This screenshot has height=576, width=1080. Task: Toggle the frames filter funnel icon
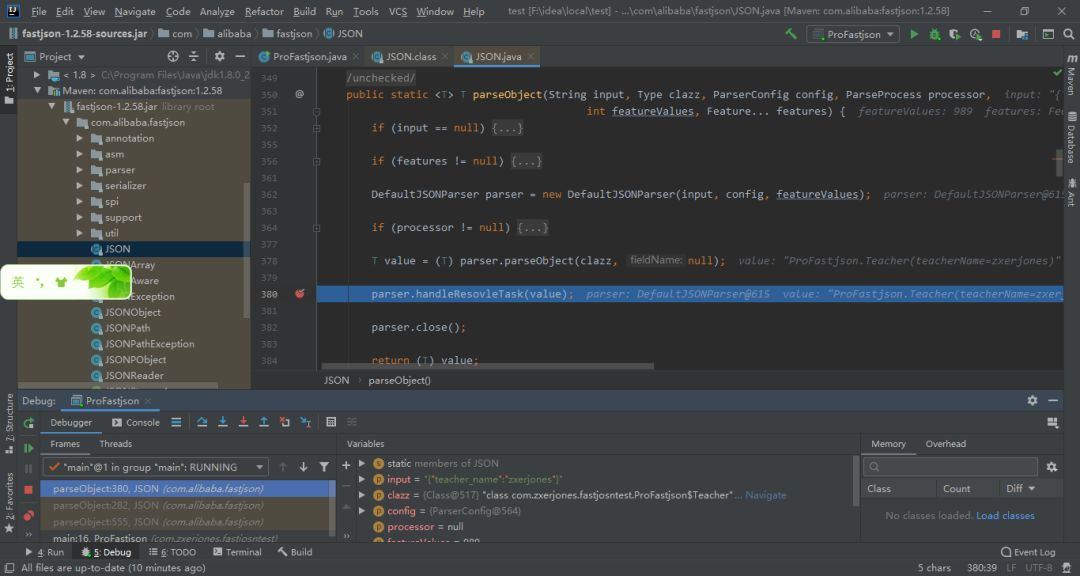[324, 467]
